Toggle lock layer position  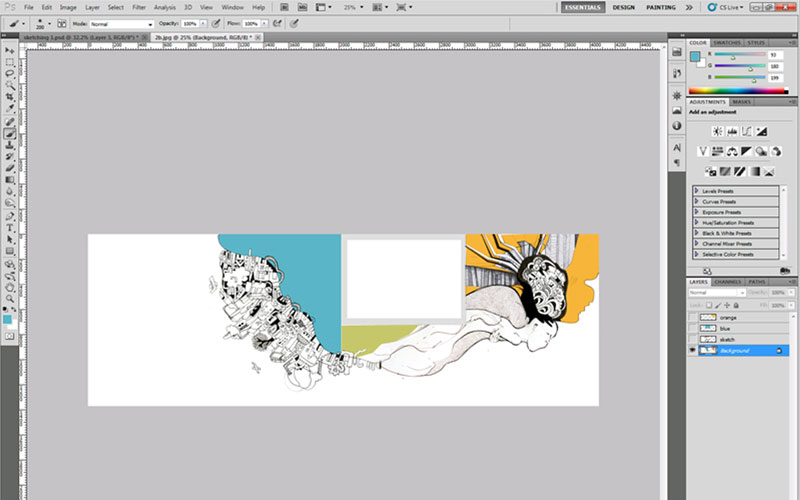(x=727, y=305)
